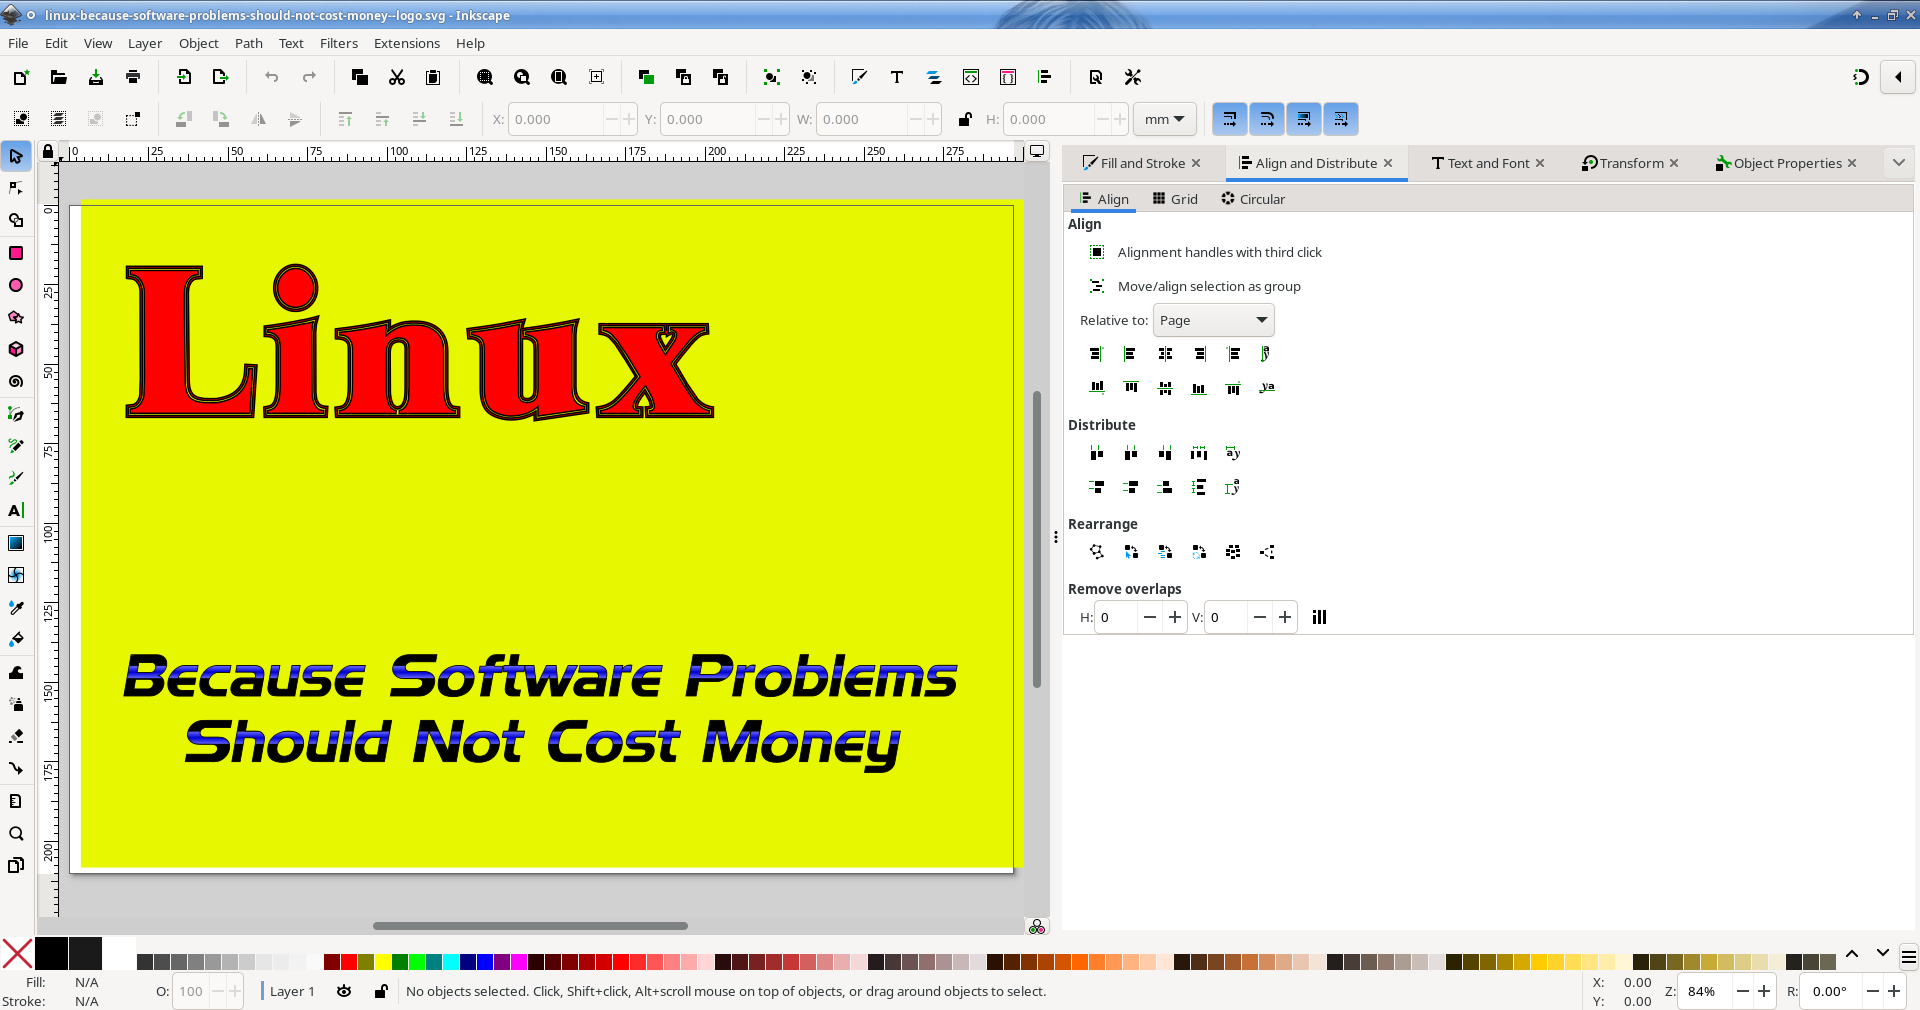
Task: Click the red color swatch in palette
Action: [348, 962]
